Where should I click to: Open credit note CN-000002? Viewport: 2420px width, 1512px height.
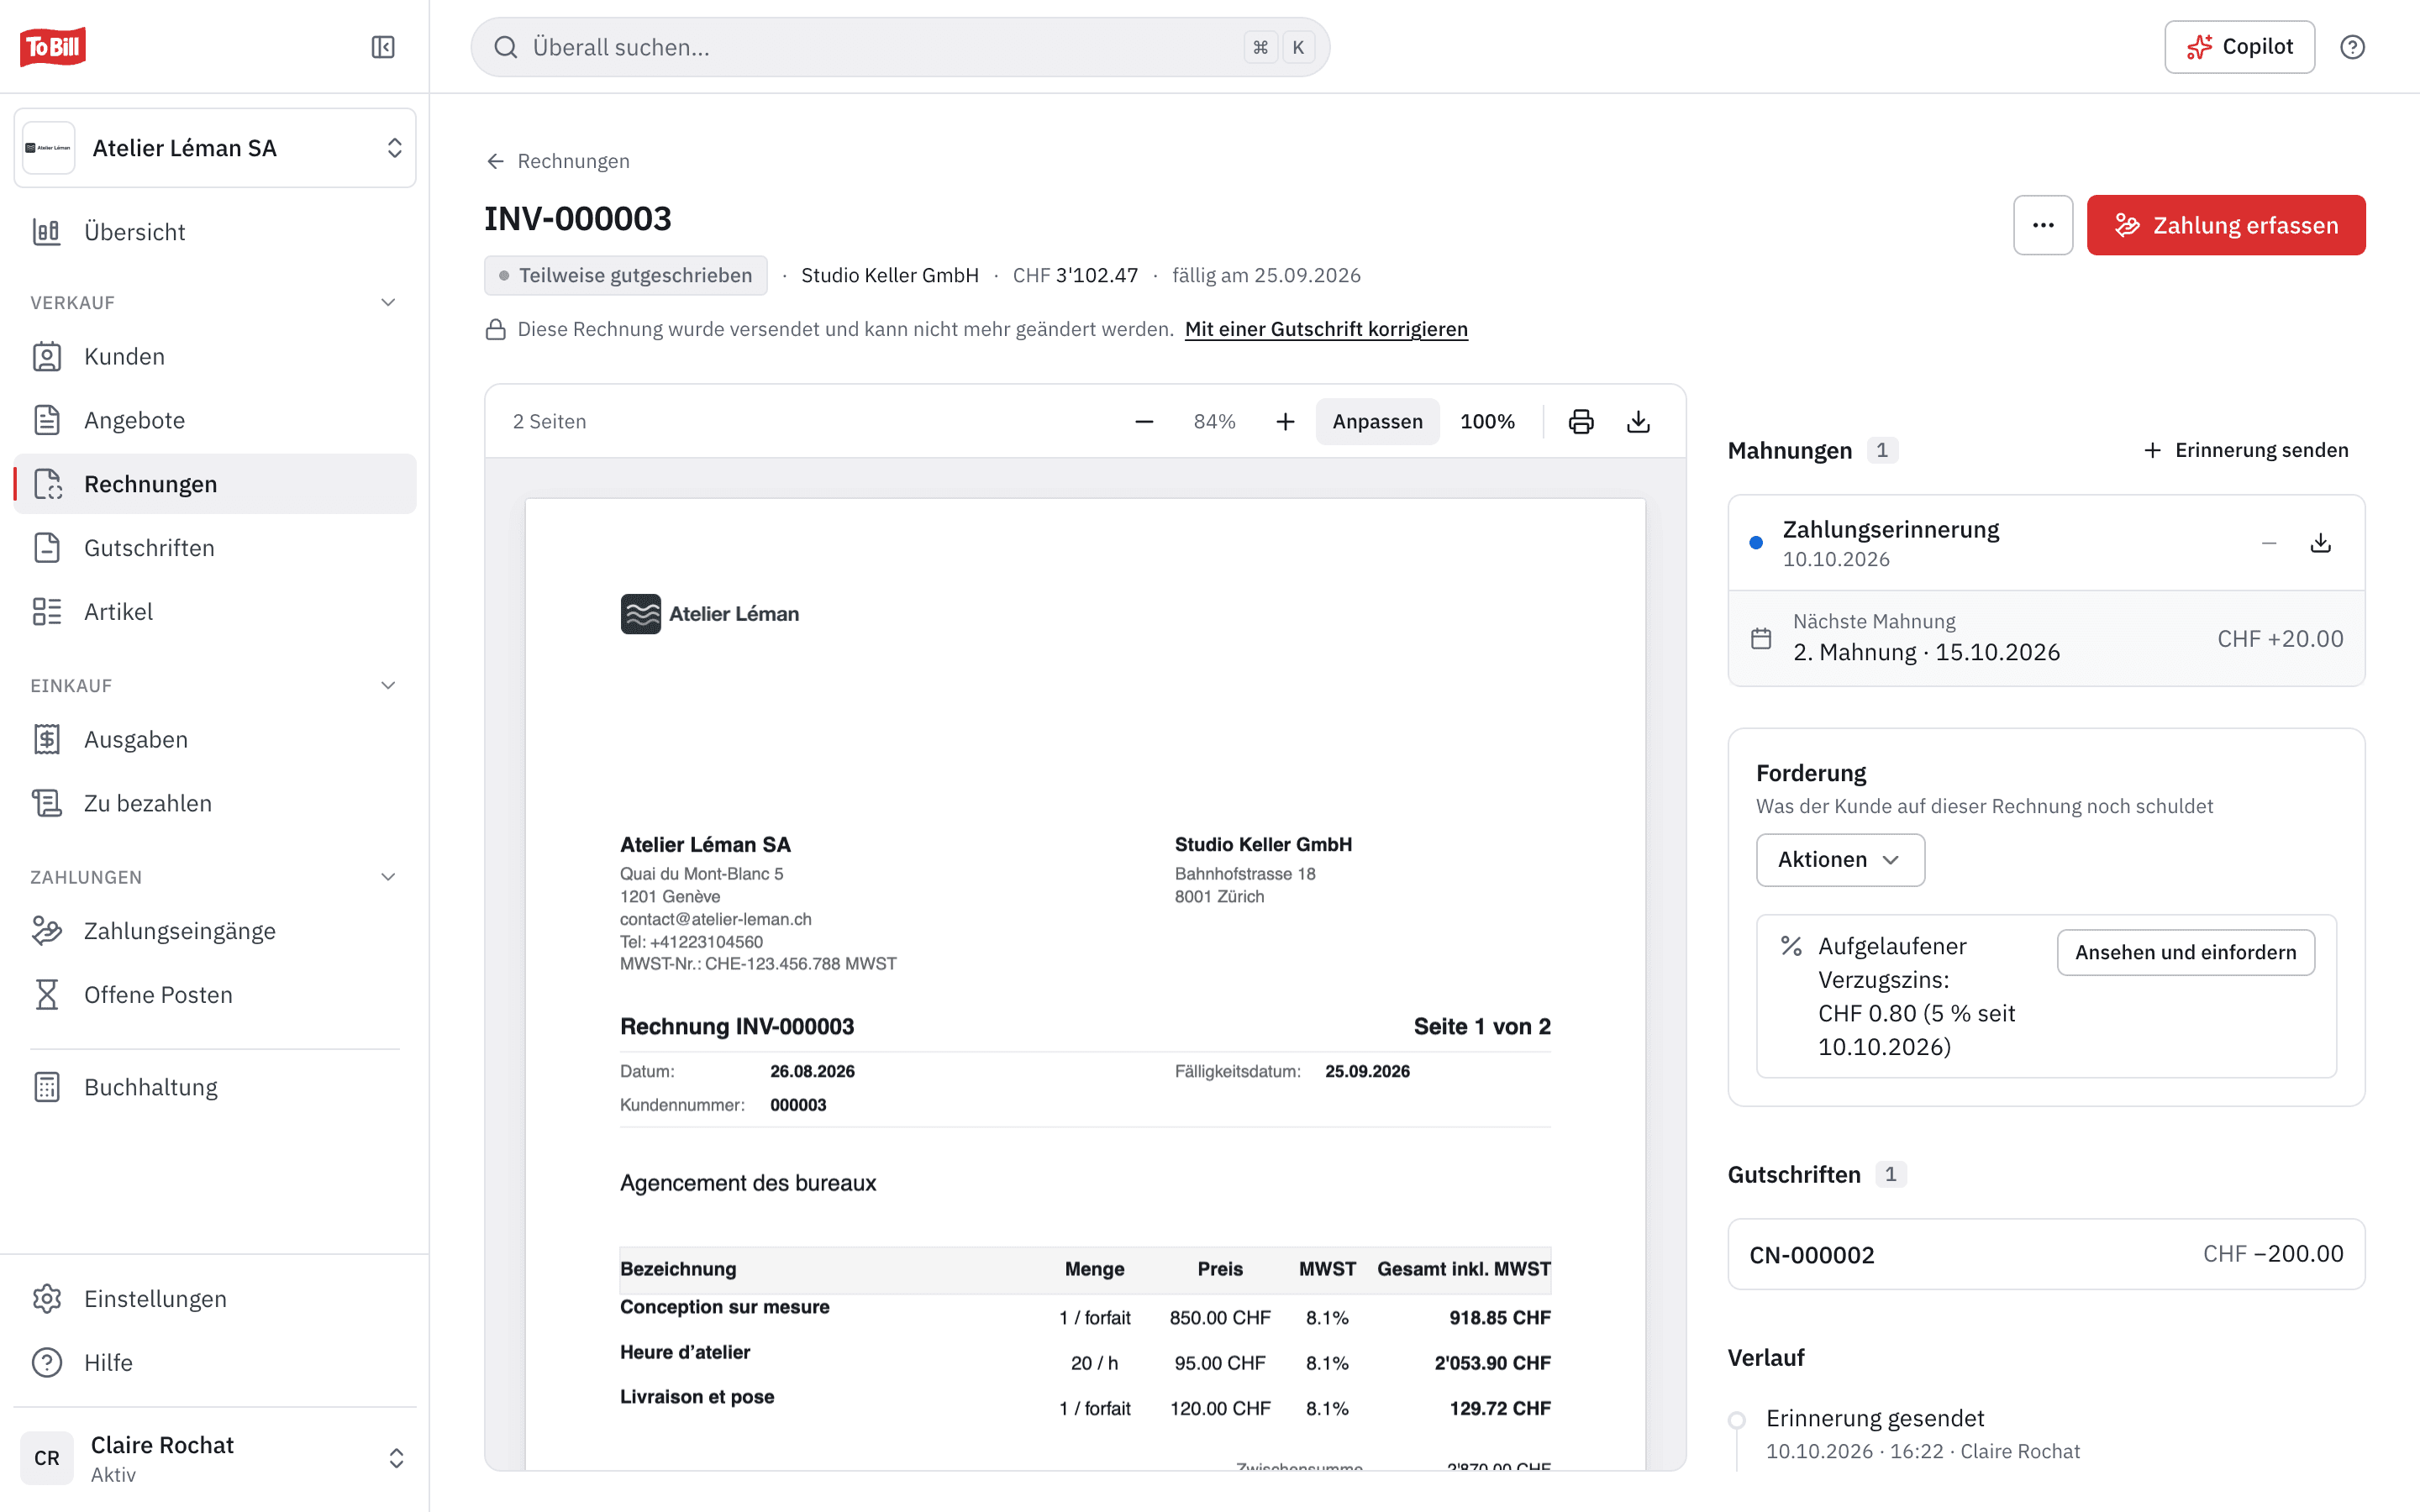pyautogui.click(x=2046, y=1254)
